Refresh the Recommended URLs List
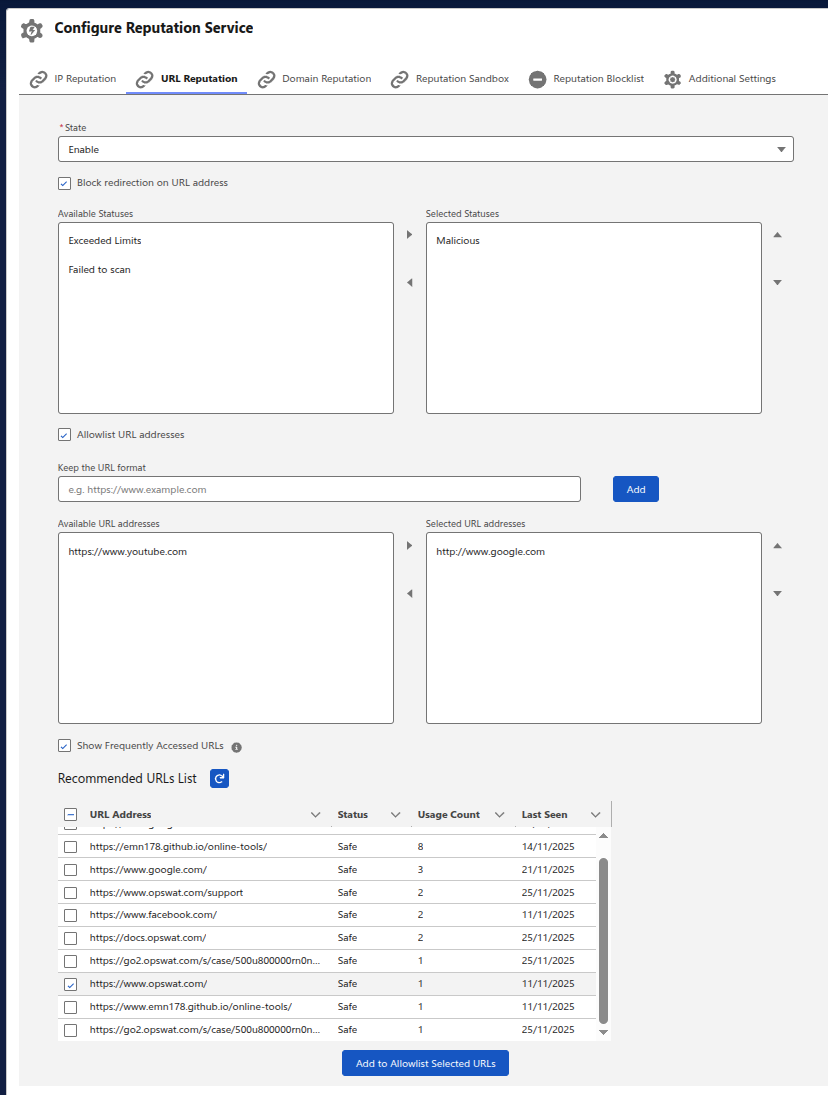The width and height of the screenshot is (828, 1095). 219,778
